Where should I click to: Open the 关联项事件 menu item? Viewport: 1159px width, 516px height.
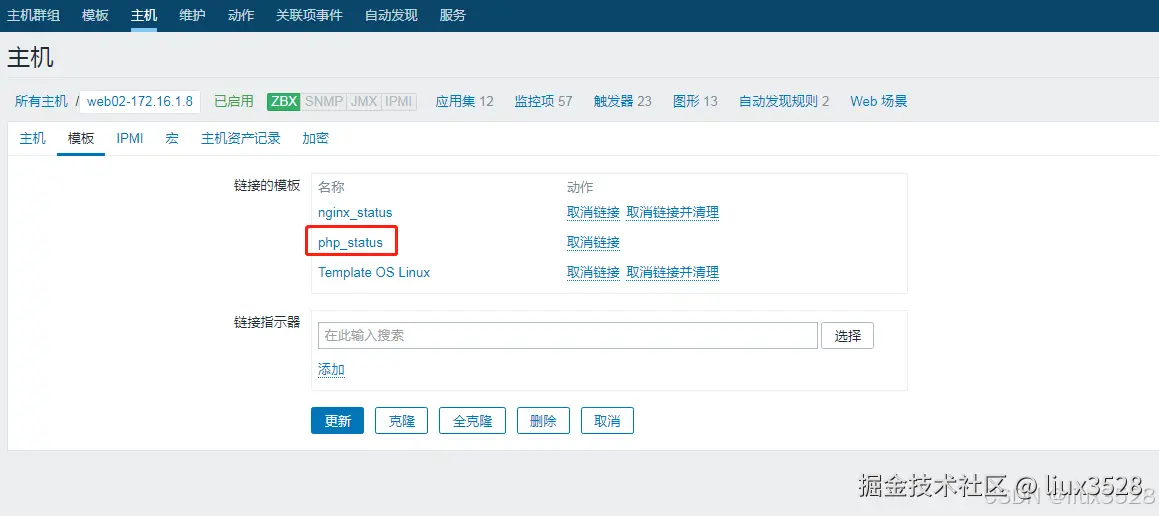point(309,15)
